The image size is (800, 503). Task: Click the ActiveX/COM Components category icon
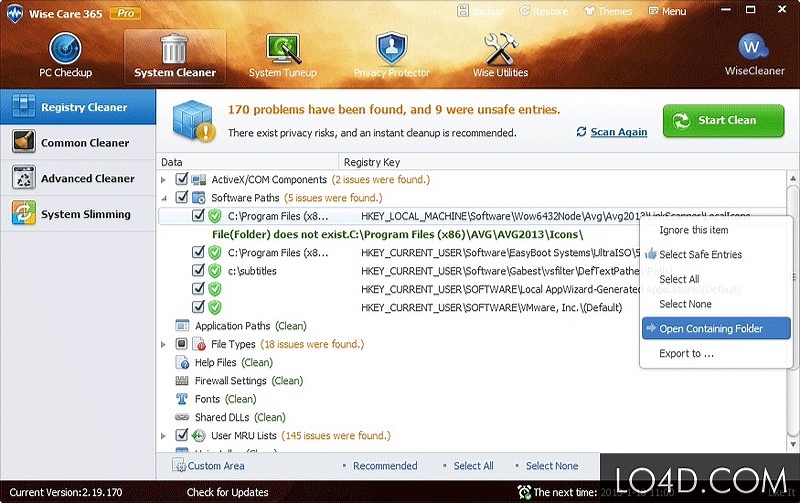pos(198,180)
